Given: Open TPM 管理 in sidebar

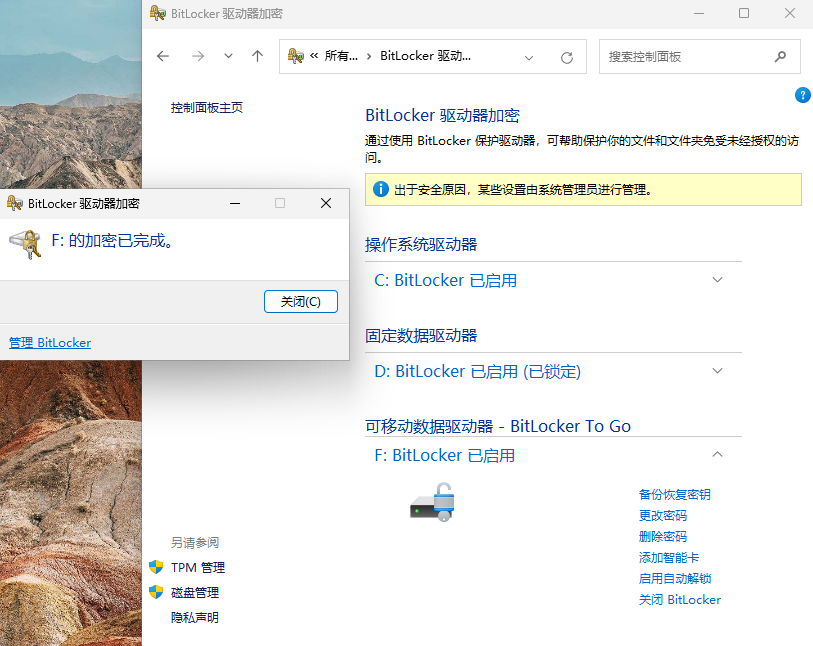Looking at the screenshot, I should tap(197, 567).
